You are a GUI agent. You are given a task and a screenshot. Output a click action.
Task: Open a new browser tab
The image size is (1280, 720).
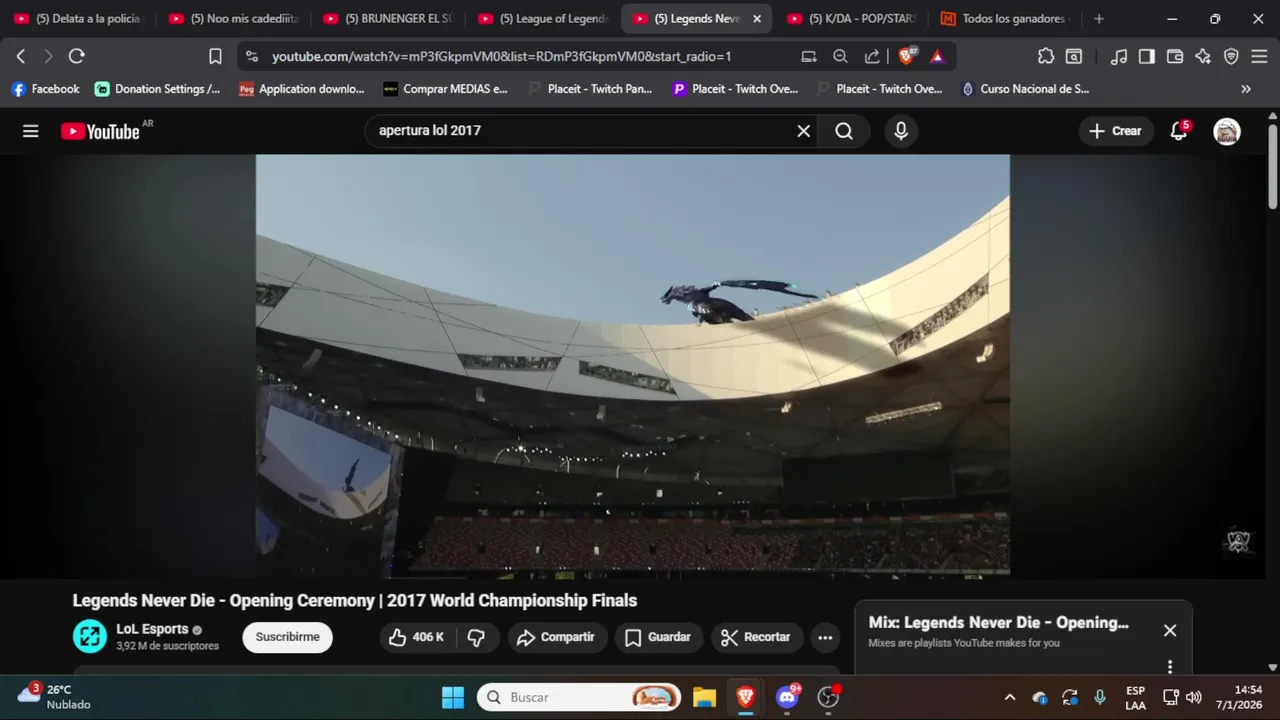point(1099,19)
